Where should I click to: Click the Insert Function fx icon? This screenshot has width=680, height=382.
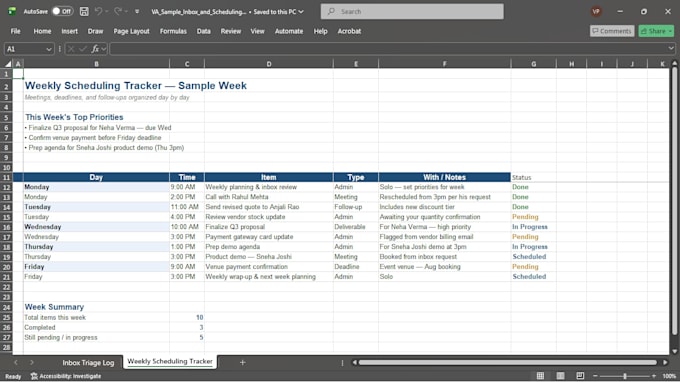pyautogui.click(x=95, y=49)
